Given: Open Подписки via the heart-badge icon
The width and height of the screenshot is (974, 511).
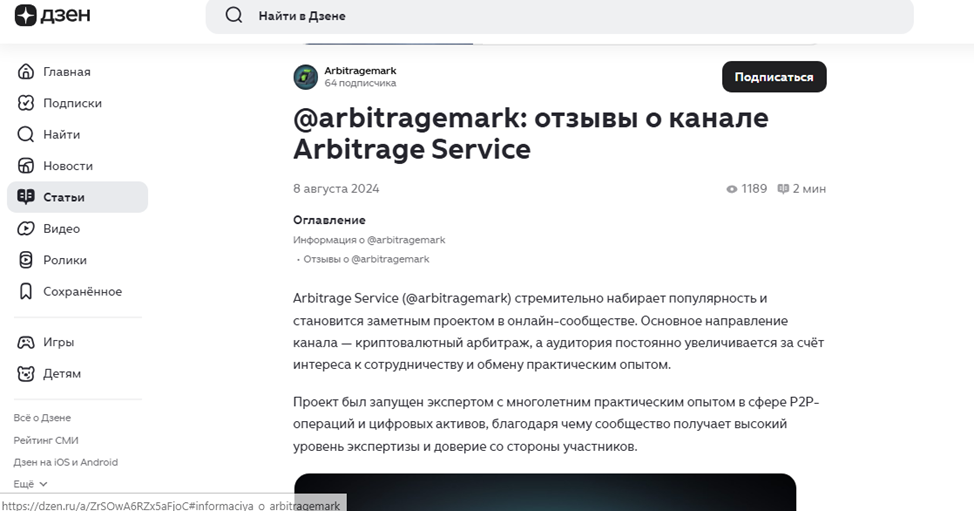Looking at the screenshot, I should coord(25,103).
